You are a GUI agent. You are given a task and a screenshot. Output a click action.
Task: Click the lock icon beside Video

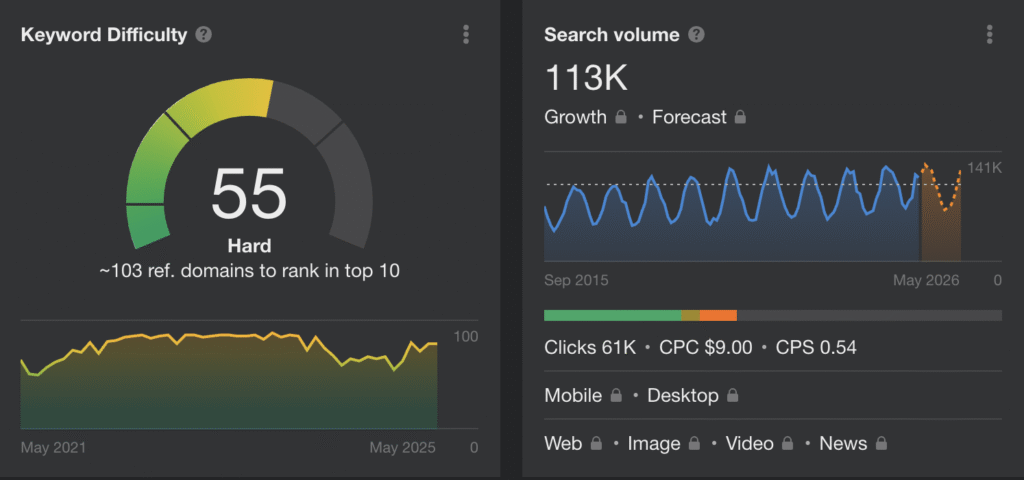787,443
